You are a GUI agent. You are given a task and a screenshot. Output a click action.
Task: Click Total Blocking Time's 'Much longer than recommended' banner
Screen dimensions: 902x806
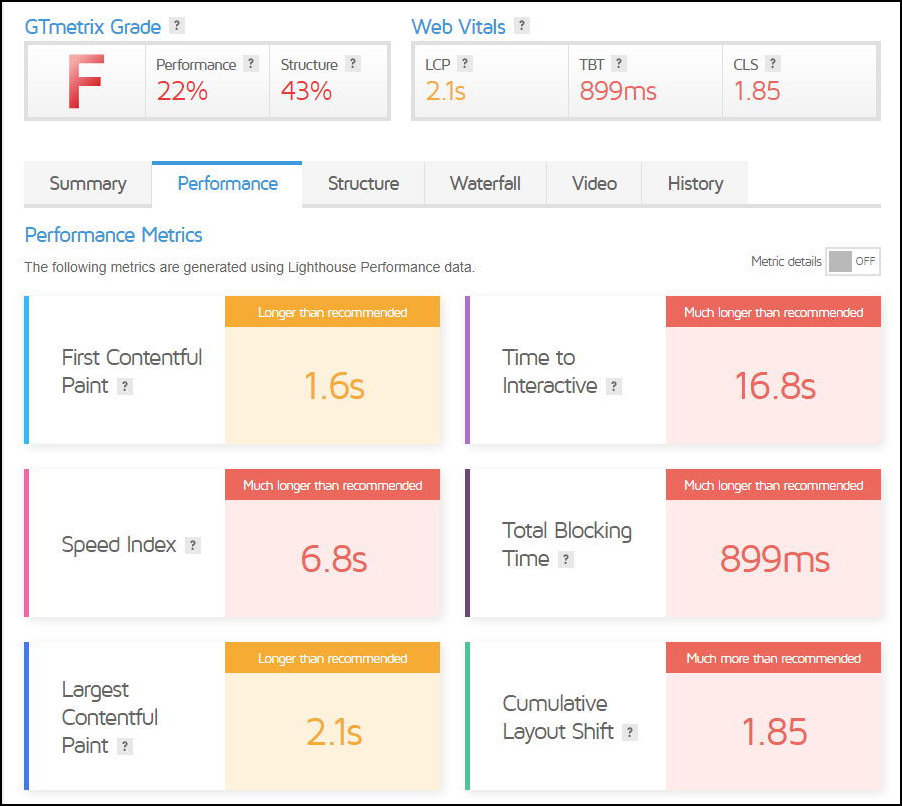(773, 486)
